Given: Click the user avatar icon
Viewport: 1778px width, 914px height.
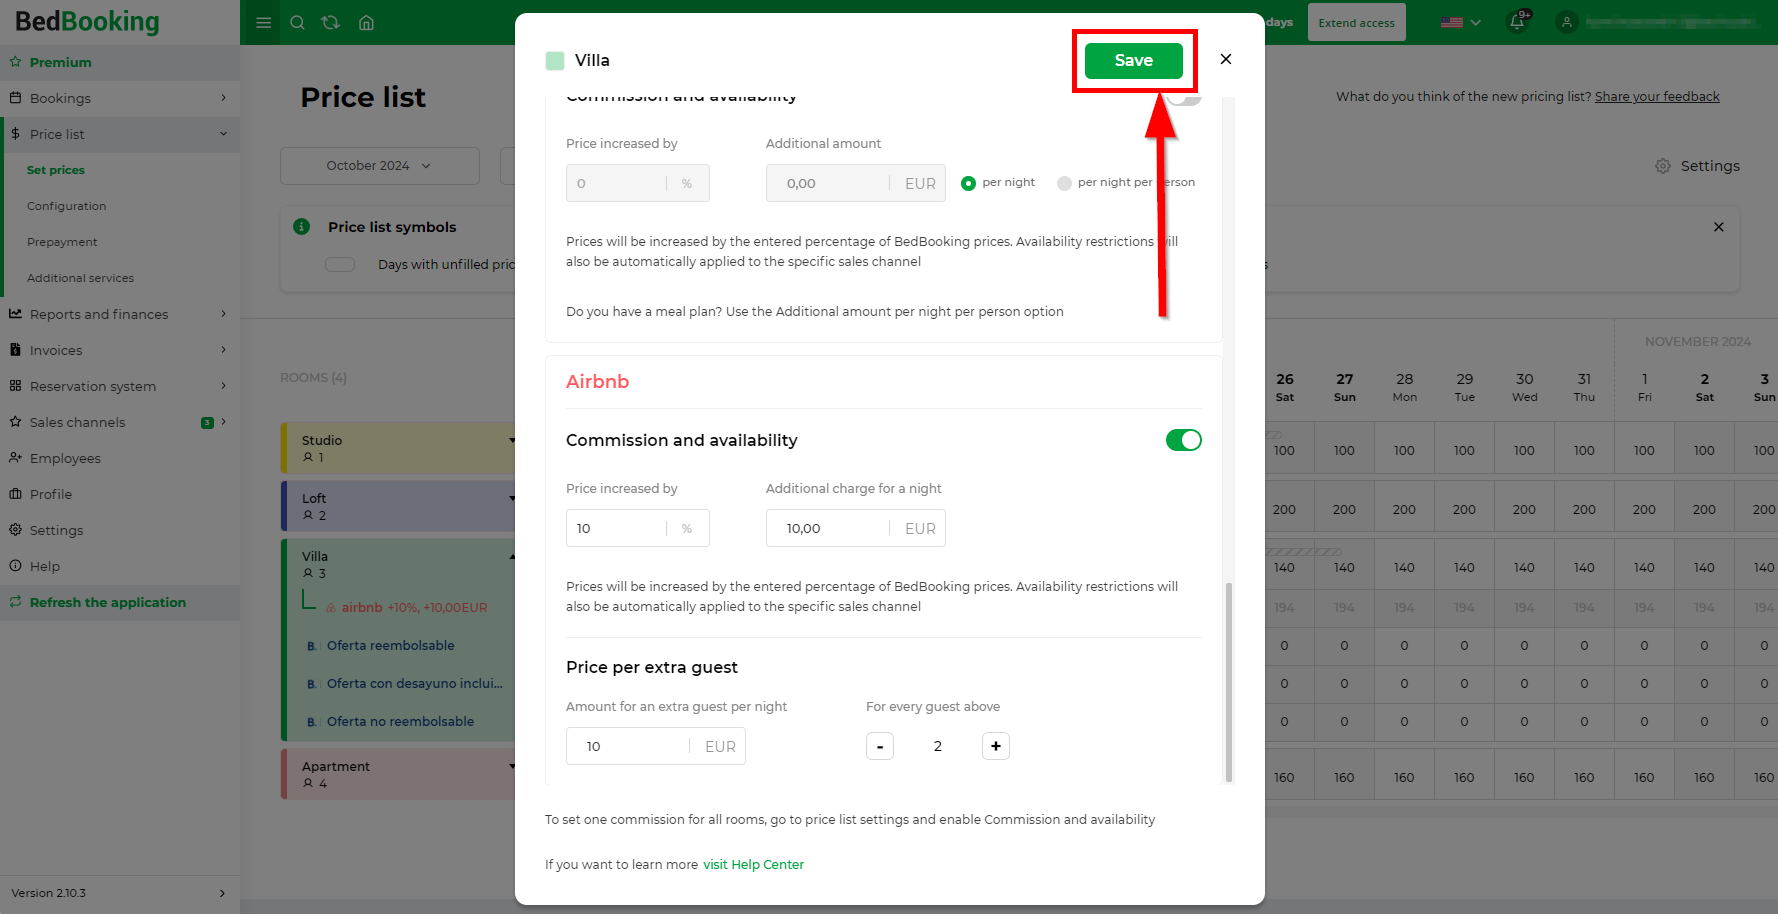Looking at the screenshot, I should click(1567, 22).
